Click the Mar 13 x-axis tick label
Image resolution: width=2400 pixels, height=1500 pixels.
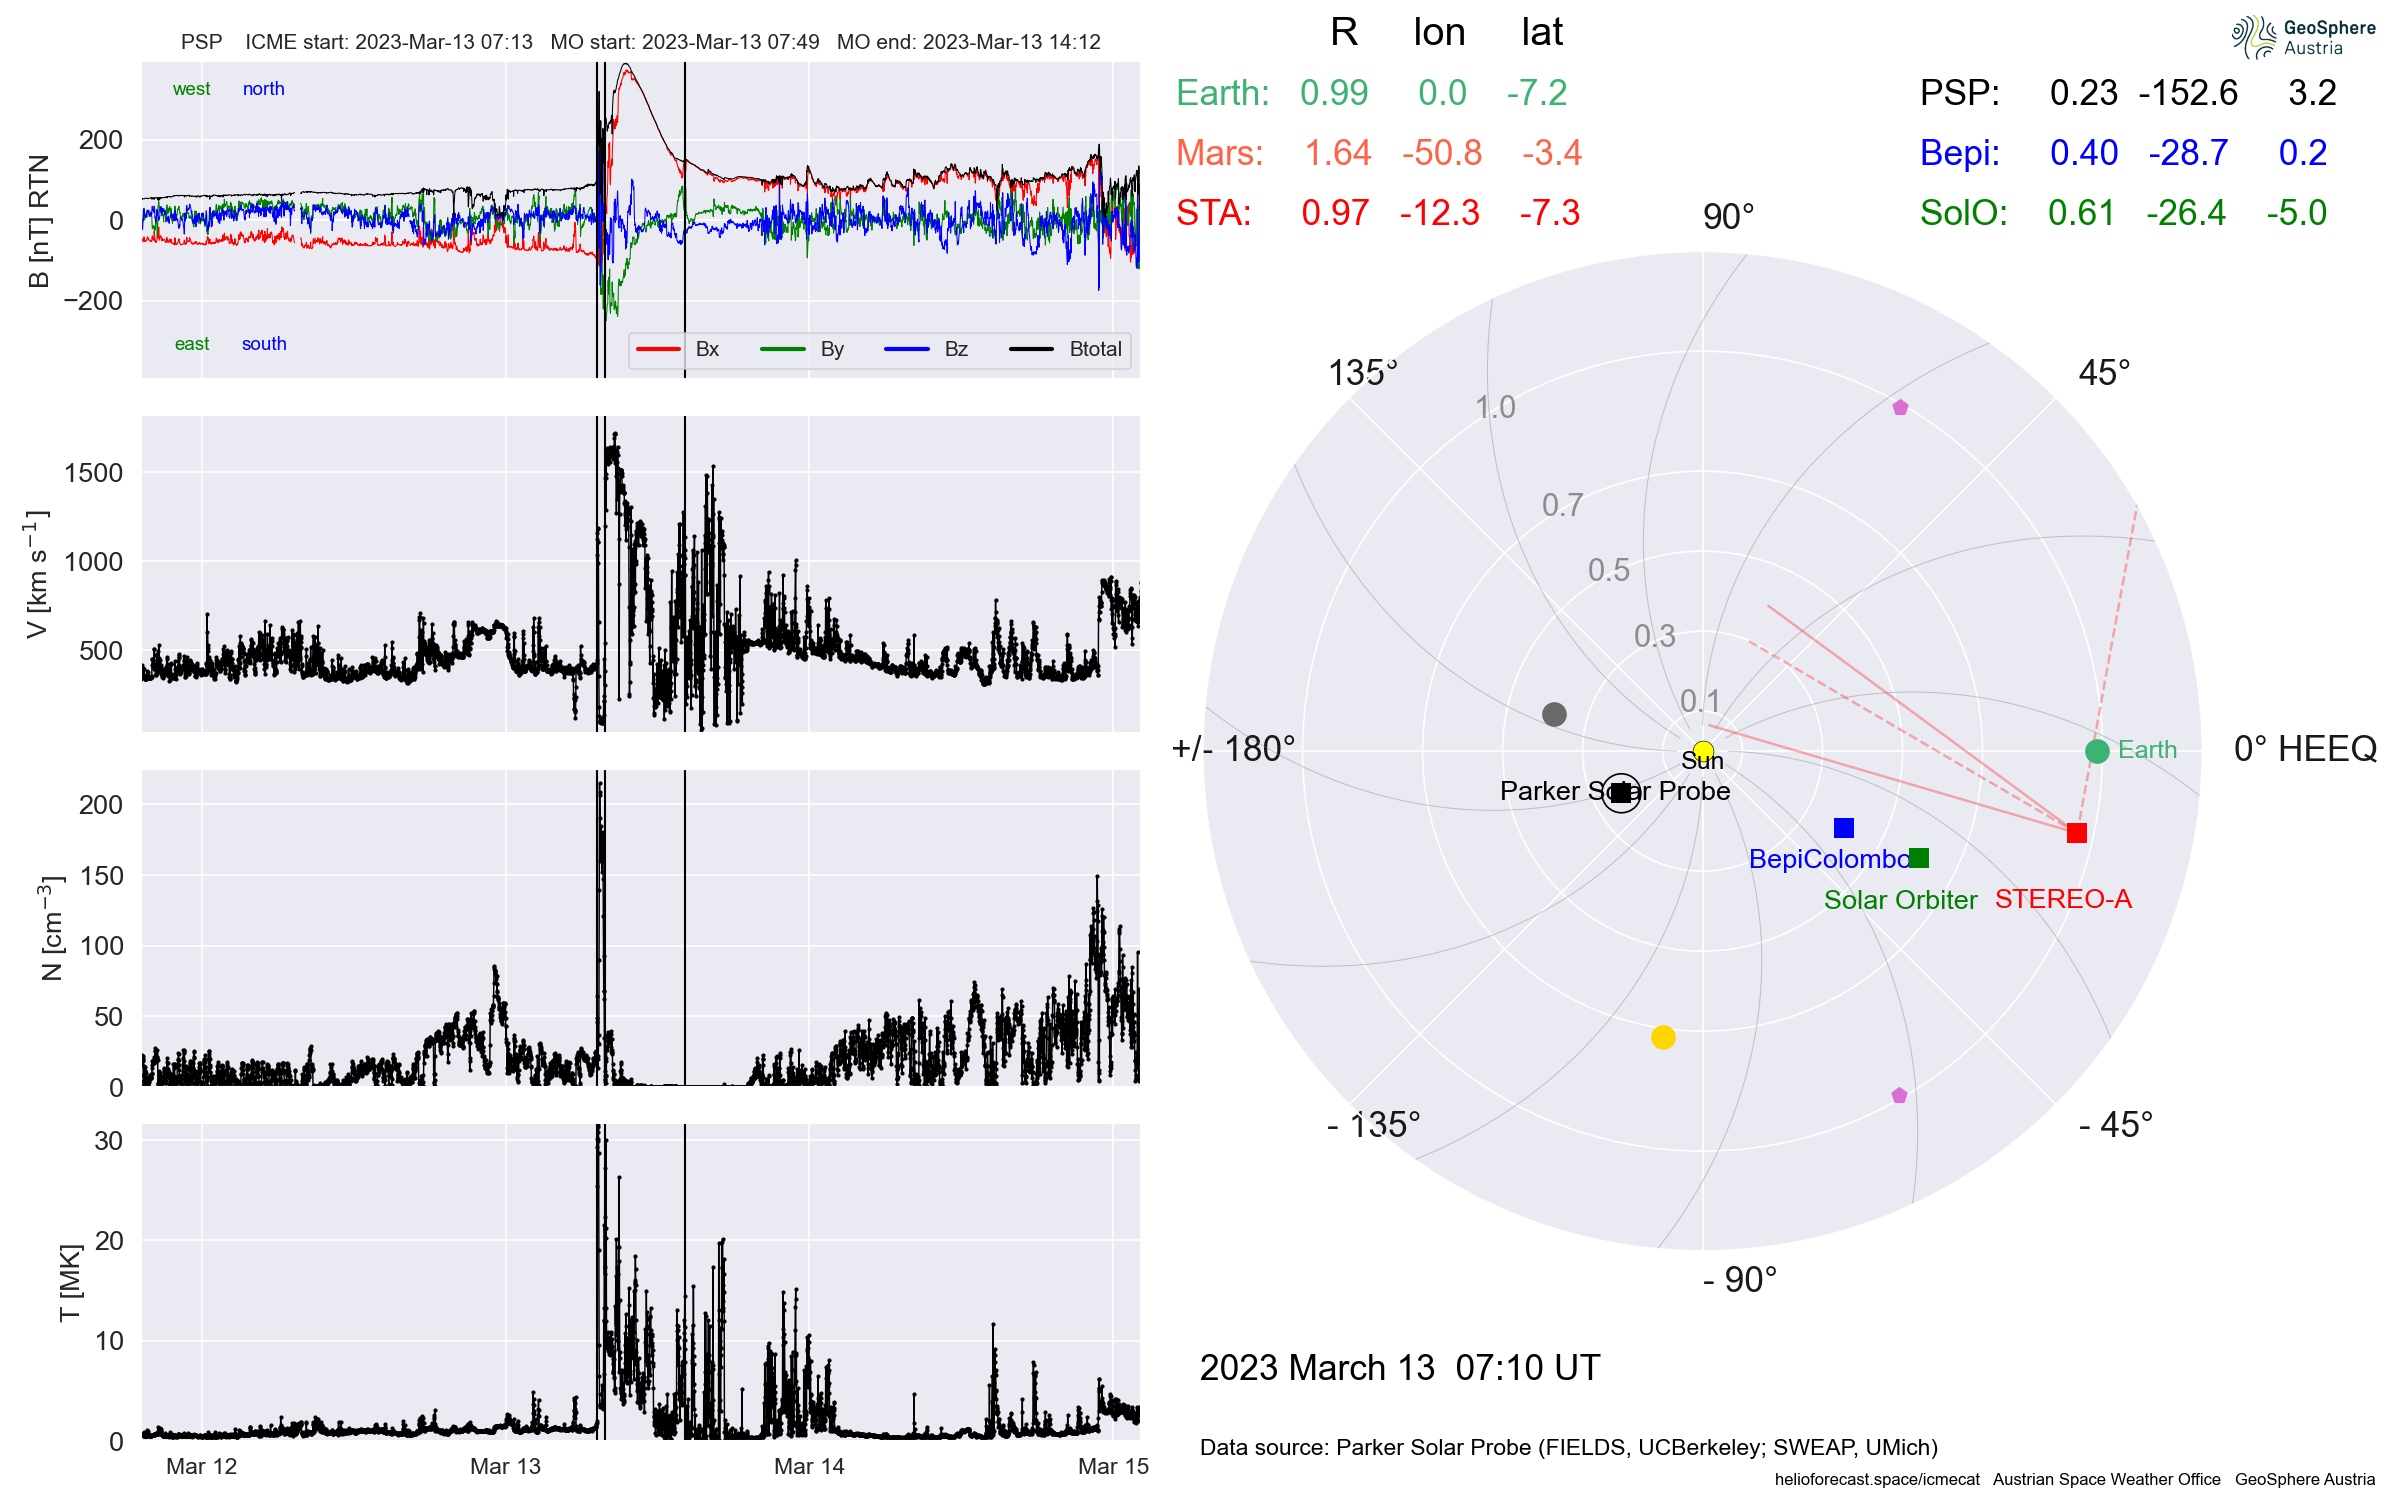tap(505, 1467)
